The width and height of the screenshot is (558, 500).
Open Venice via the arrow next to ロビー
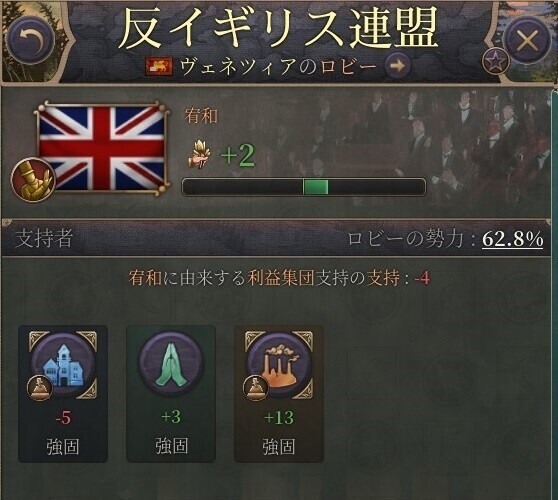tap(398, 66)
